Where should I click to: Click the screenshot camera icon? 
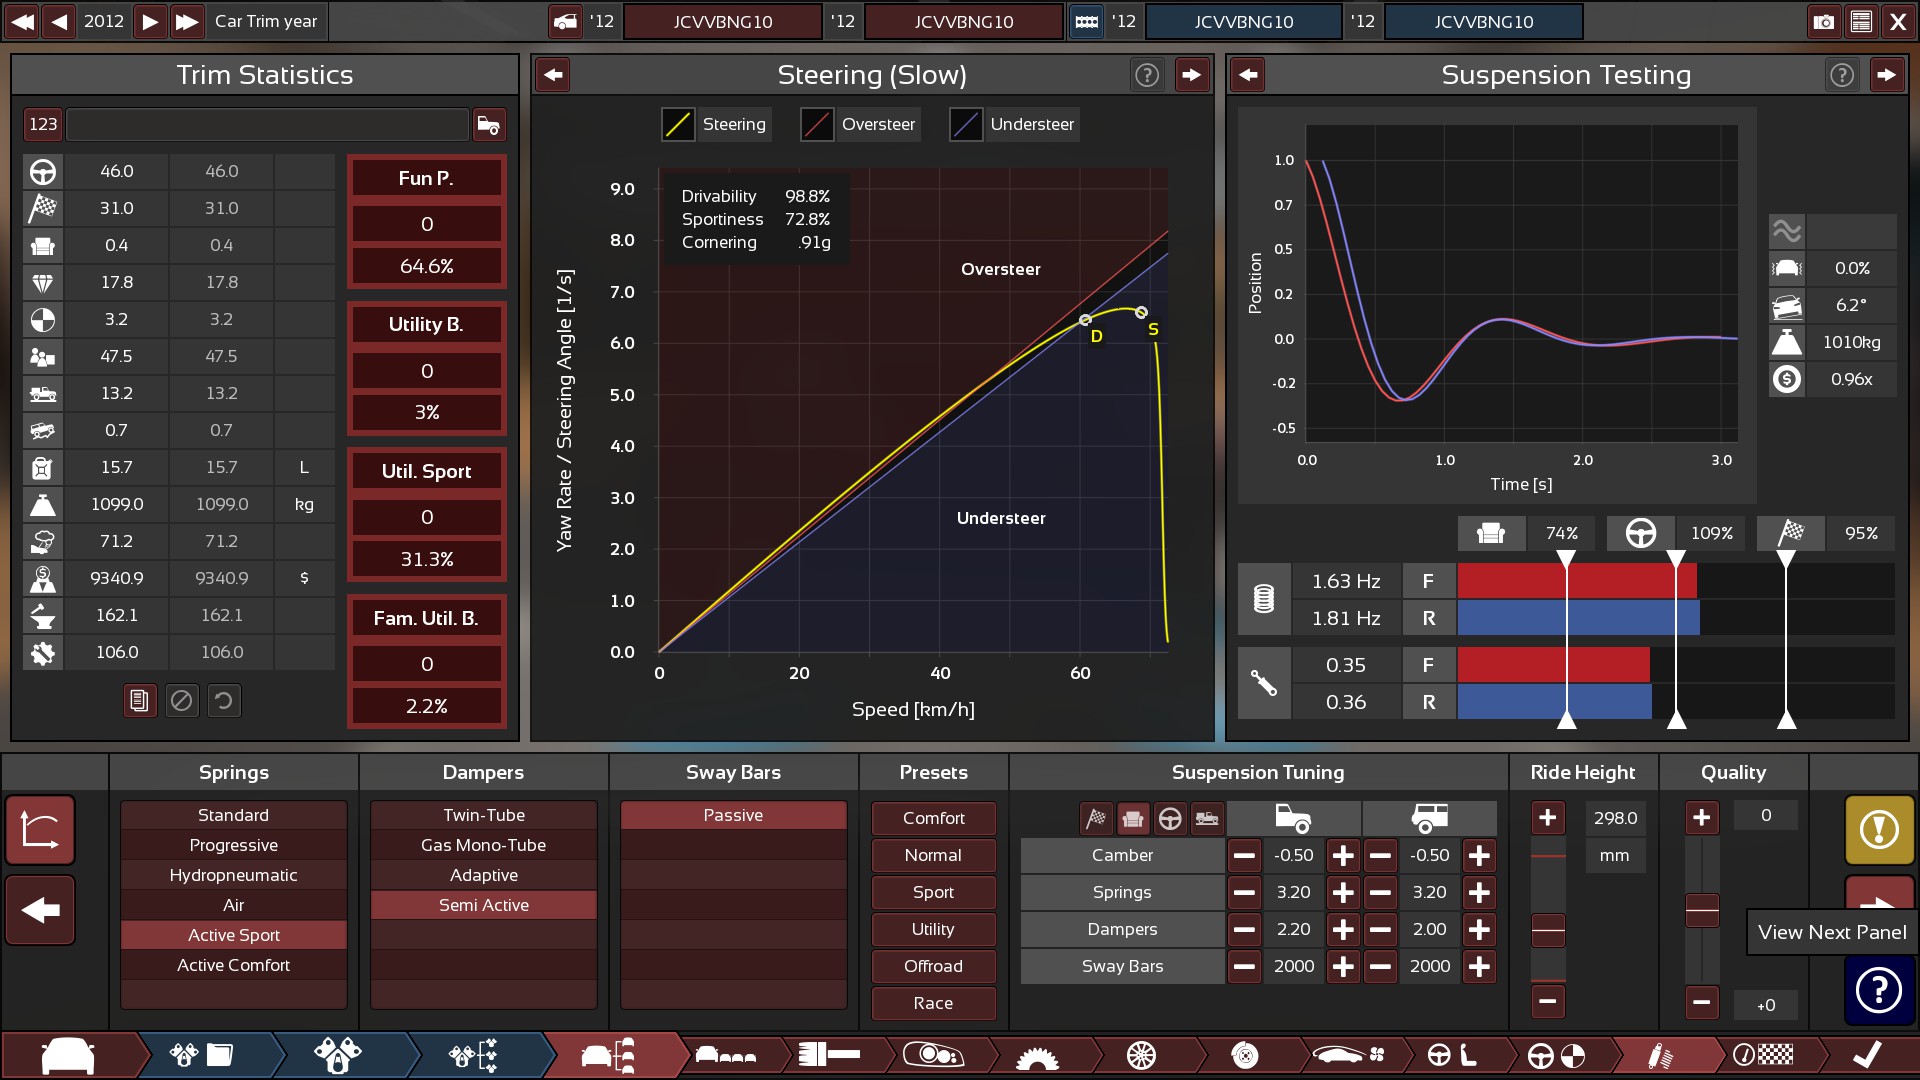click(1823, 21)
